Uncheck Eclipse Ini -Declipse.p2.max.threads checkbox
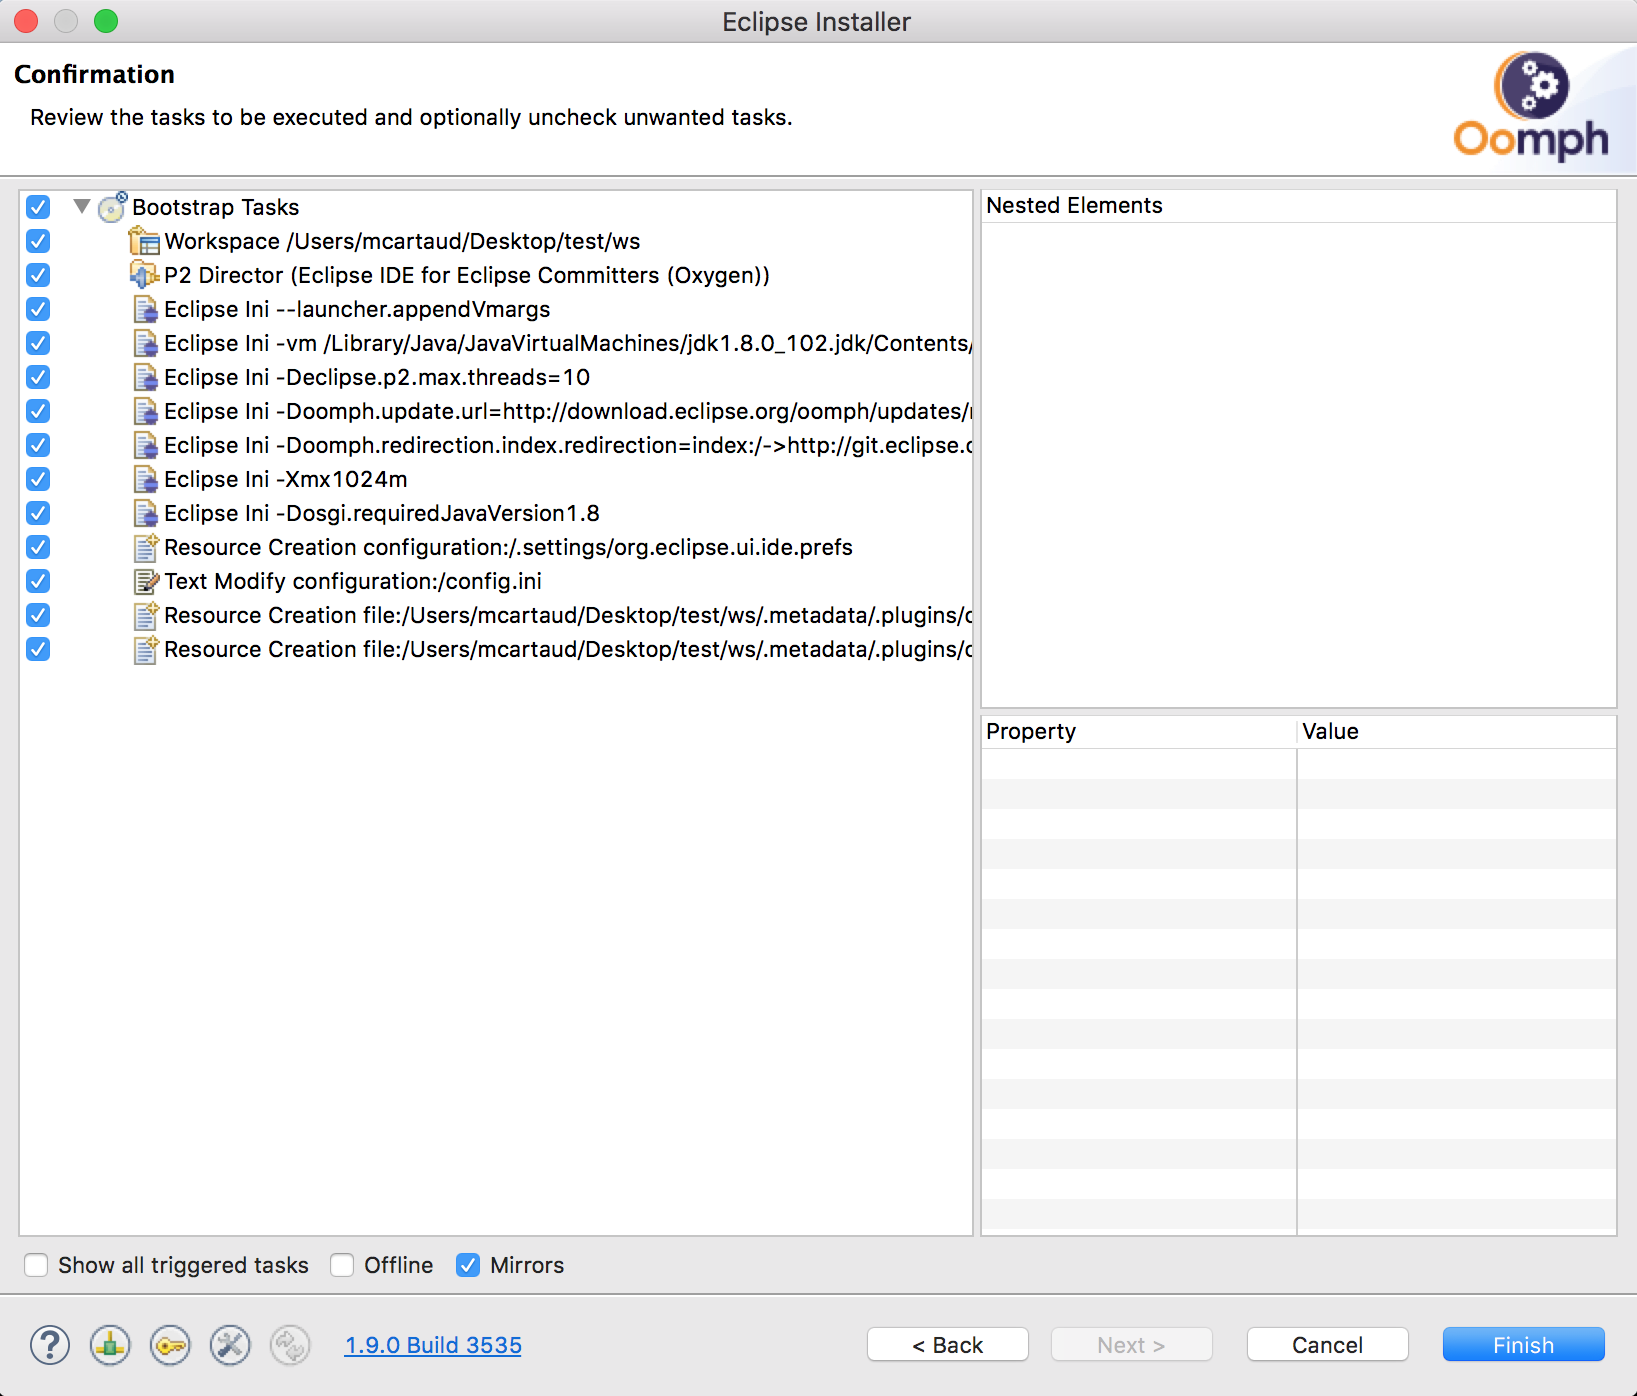The width and height of the screenshot is (1637, 1396). tap(38, 377)
